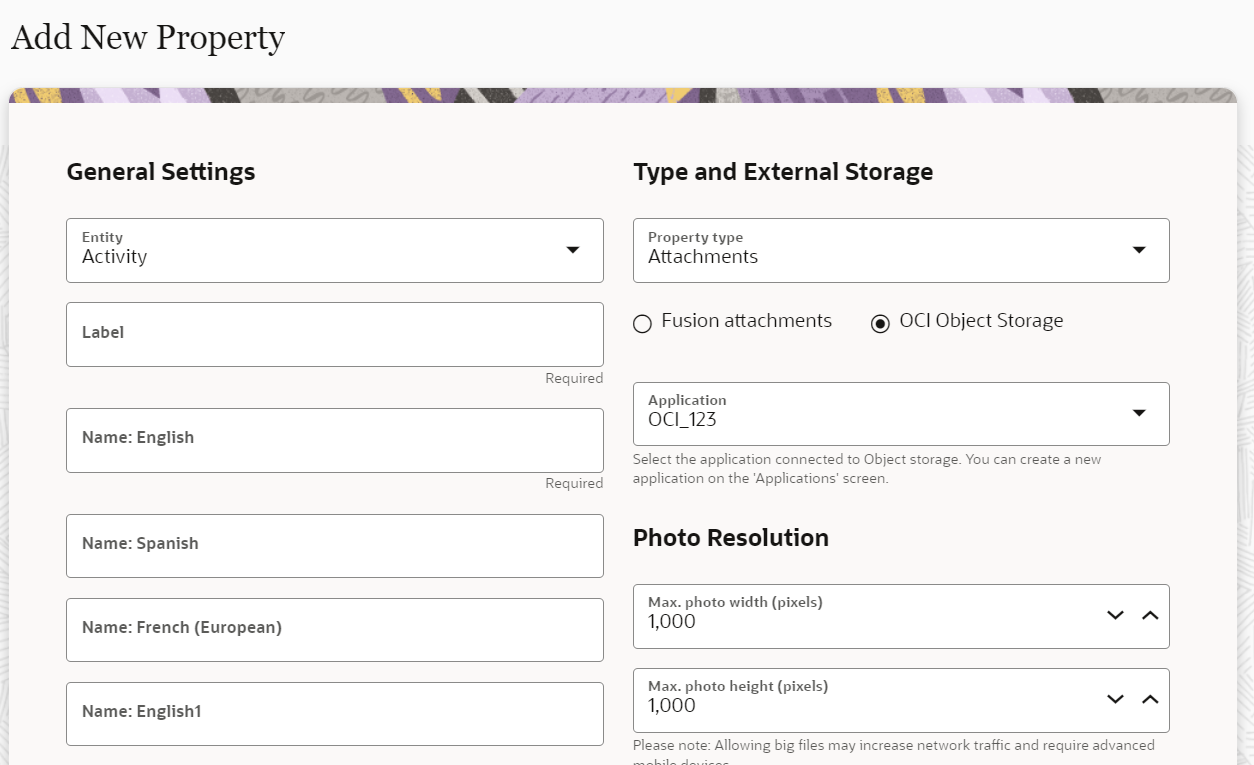Click the Max. photo height value field

860,706
